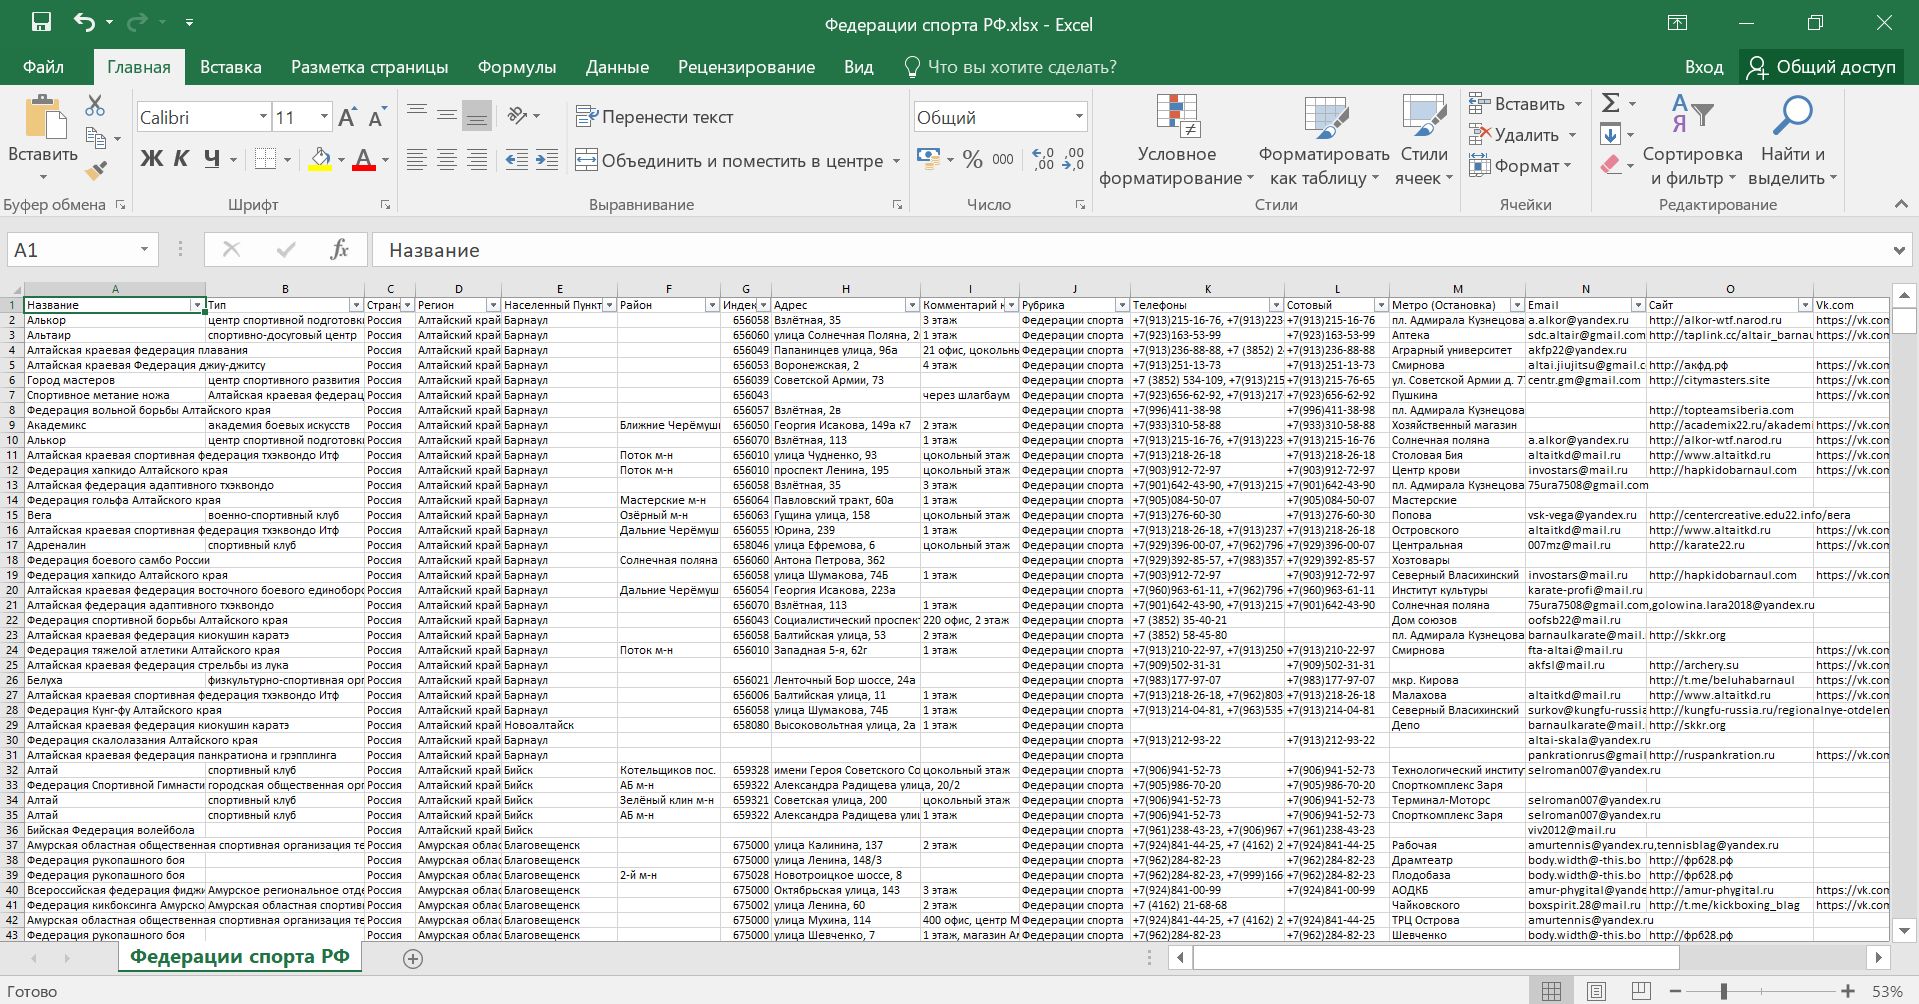This screenshot has height=1004, width=1919.
Task: Toggle the Перенести текст wrap option
Action: pyautogui.click(x=655, y=117)
